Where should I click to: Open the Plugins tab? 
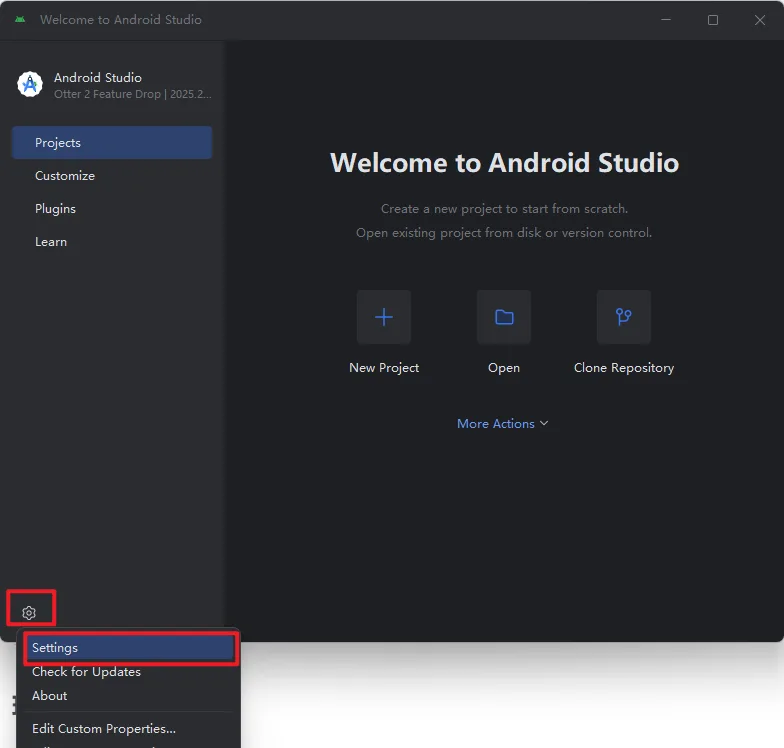tap(112, 208)
